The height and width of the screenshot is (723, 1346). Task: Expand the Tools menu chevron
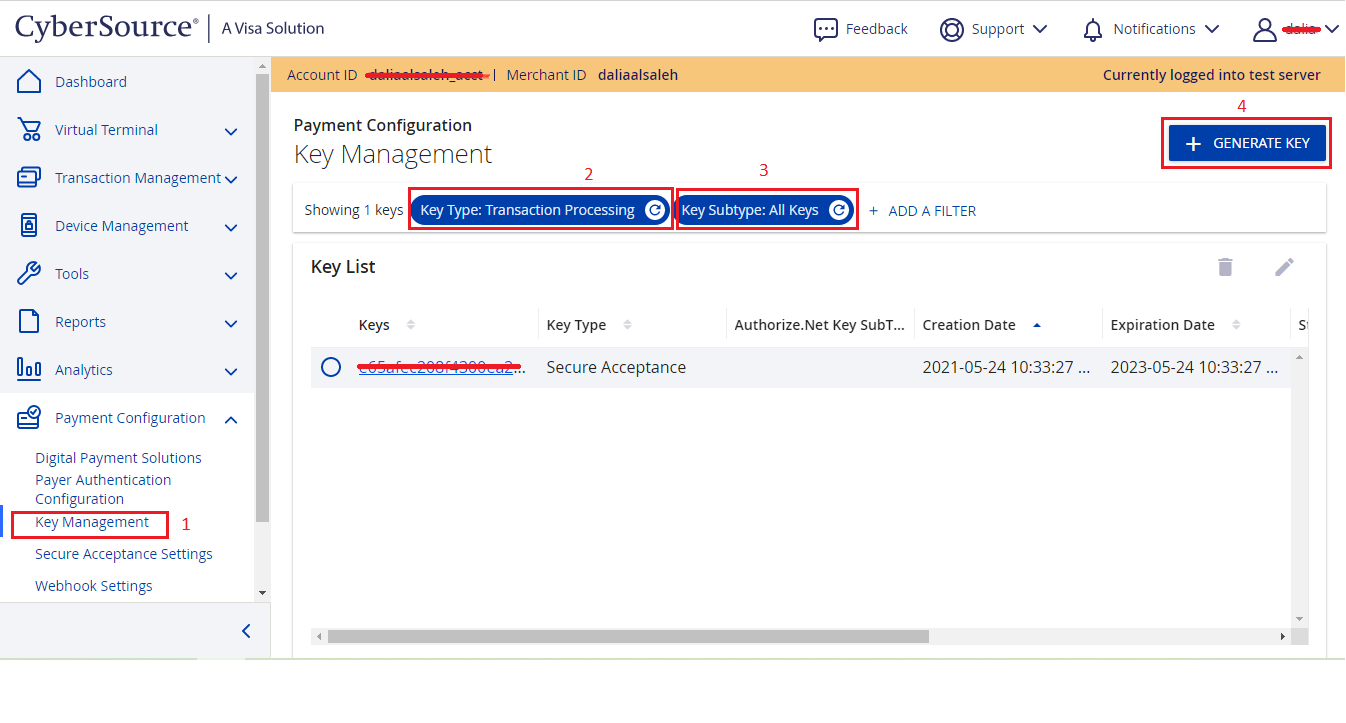(231, 276)
